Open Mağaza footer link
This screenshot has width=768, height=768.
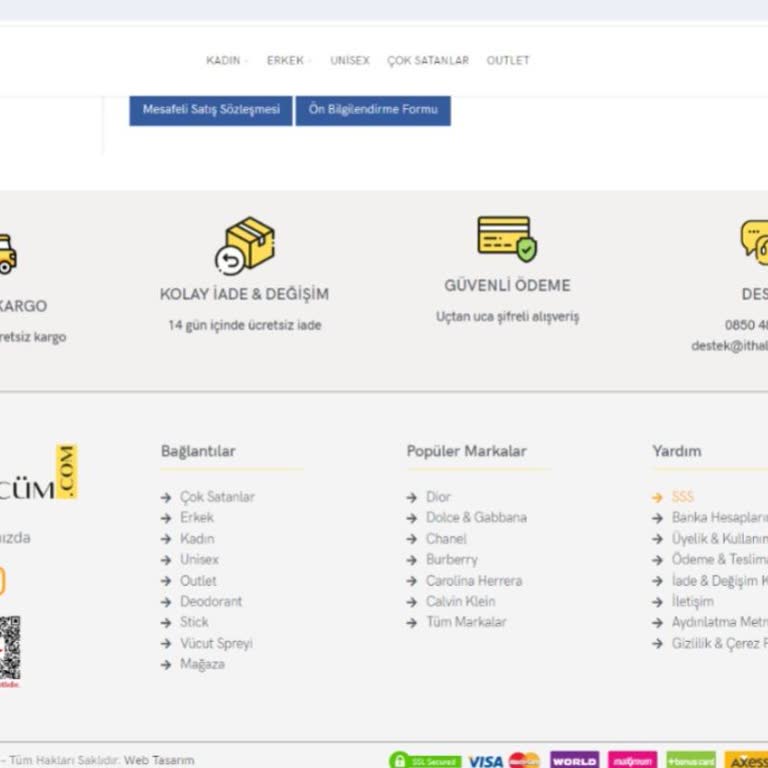point(202,664)
